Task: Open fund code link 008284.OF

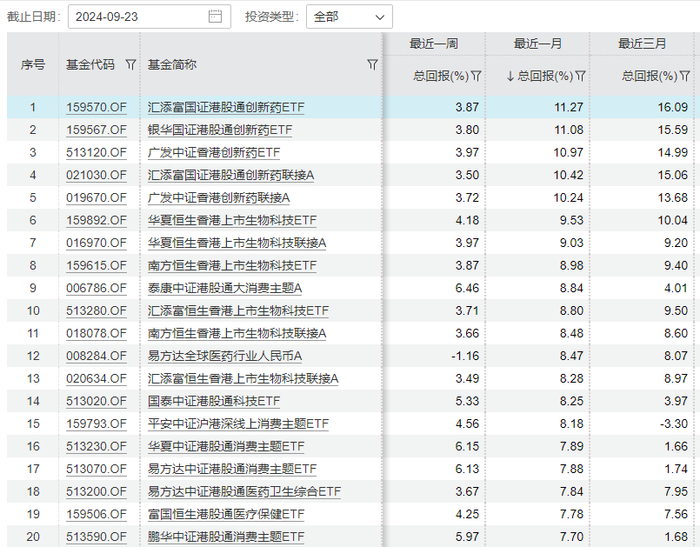Action: pyautogui.click(x=96, y=356)
